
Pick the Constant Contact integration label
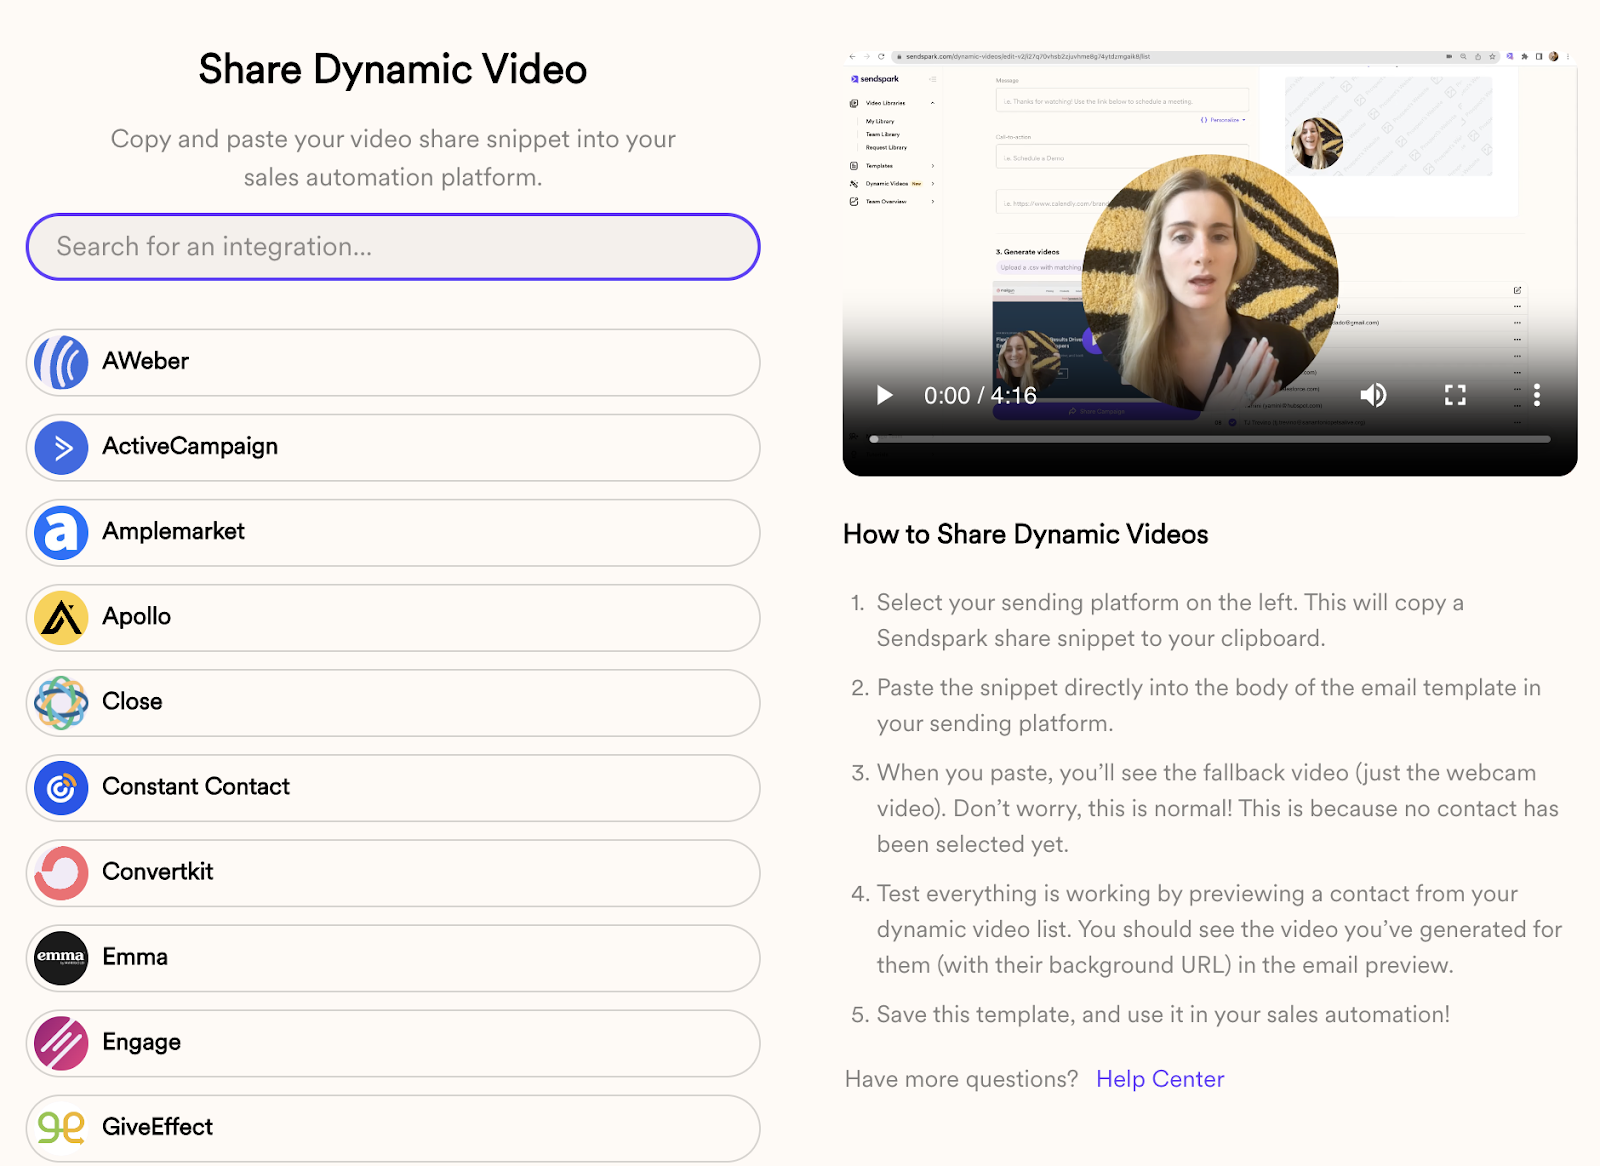tap(196, 787)
